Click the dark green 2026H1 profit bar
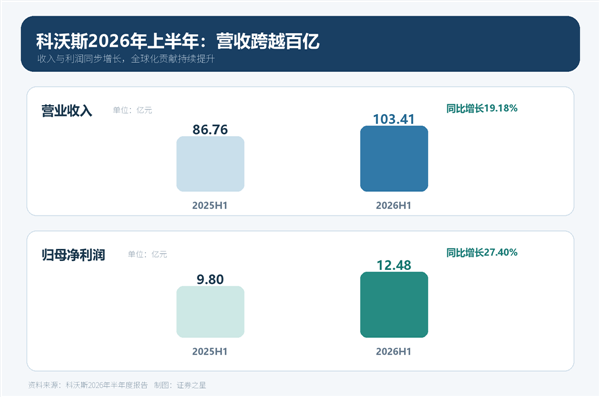This screenshot has width=600, height=397. coord(394,305)
